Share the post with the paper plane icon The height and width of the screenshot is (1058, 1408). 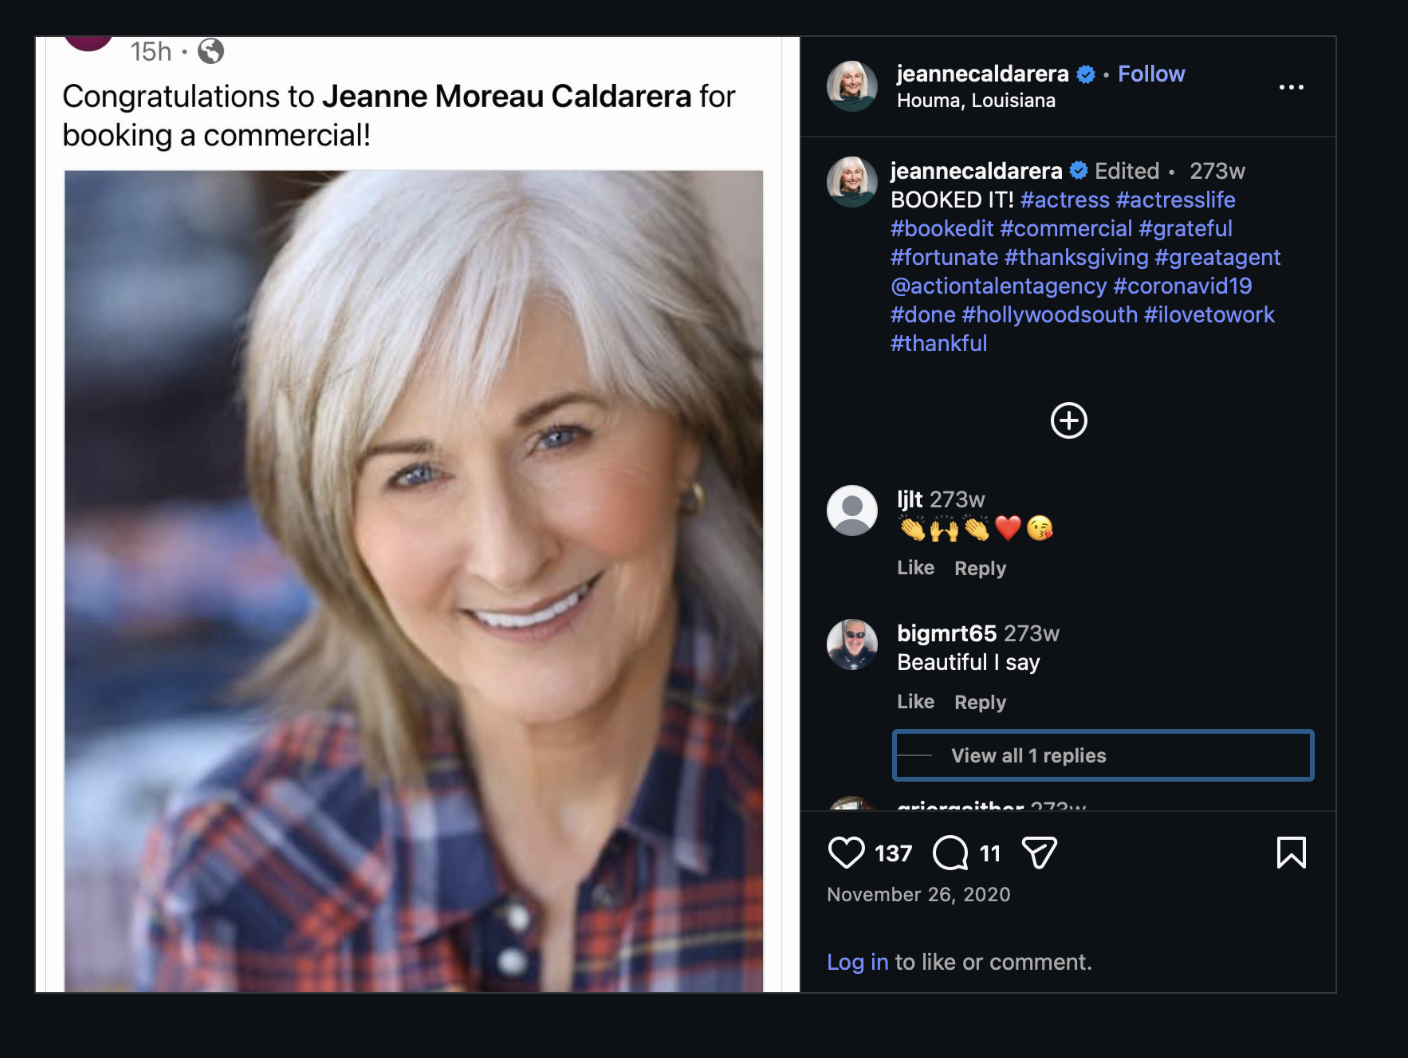tap(1039, 853)
